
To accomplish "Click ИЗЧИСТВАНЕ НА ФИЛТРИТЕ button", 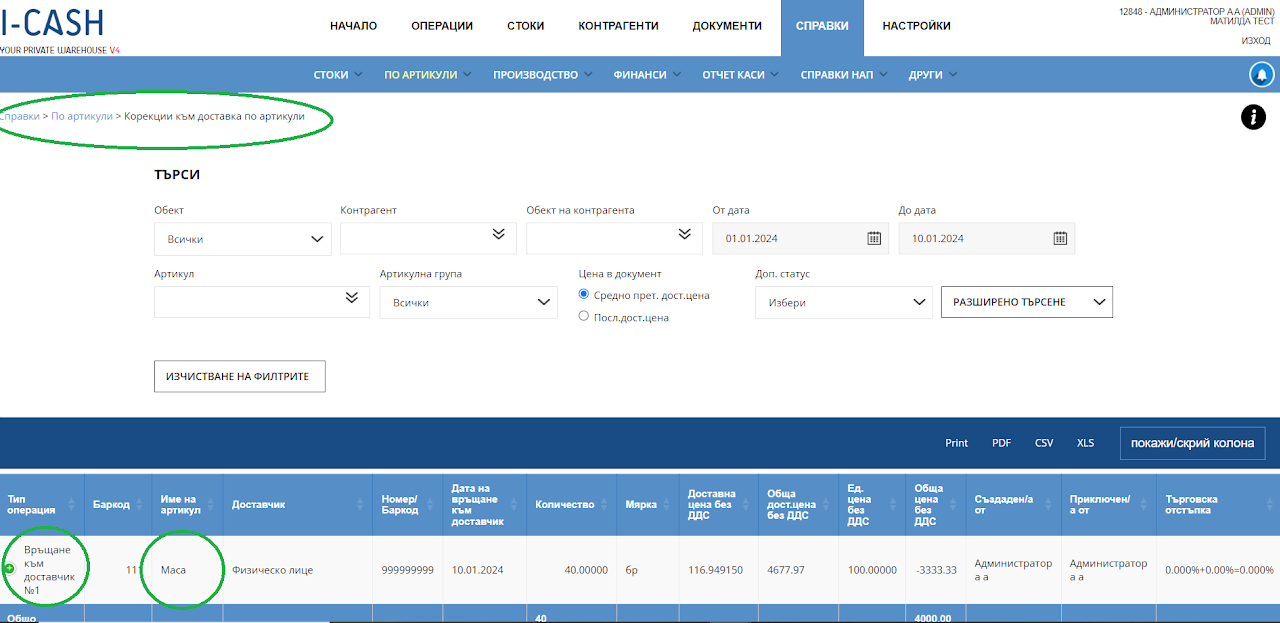I will (x=239, y=376).
